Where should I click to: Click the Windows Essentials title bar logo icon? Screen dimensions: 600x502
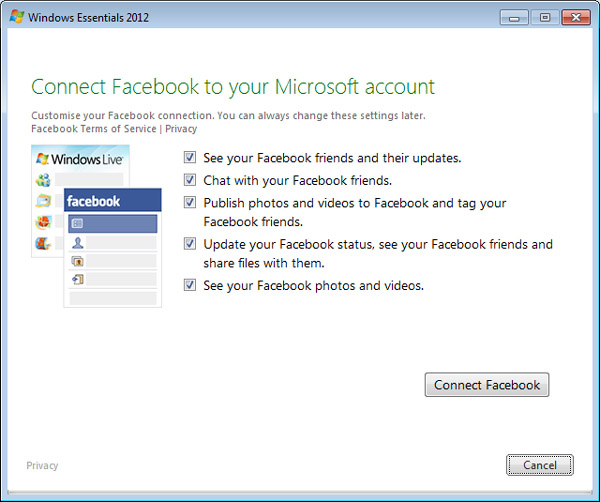pos(16,17)
